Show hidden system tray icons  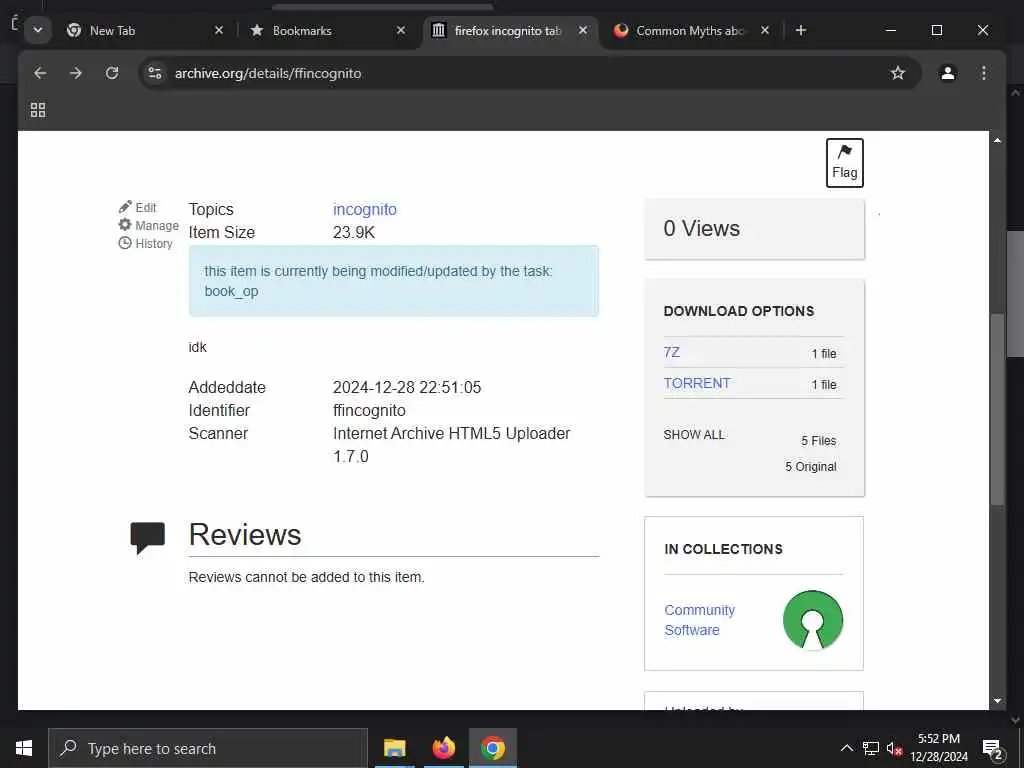tap(846, 748)
